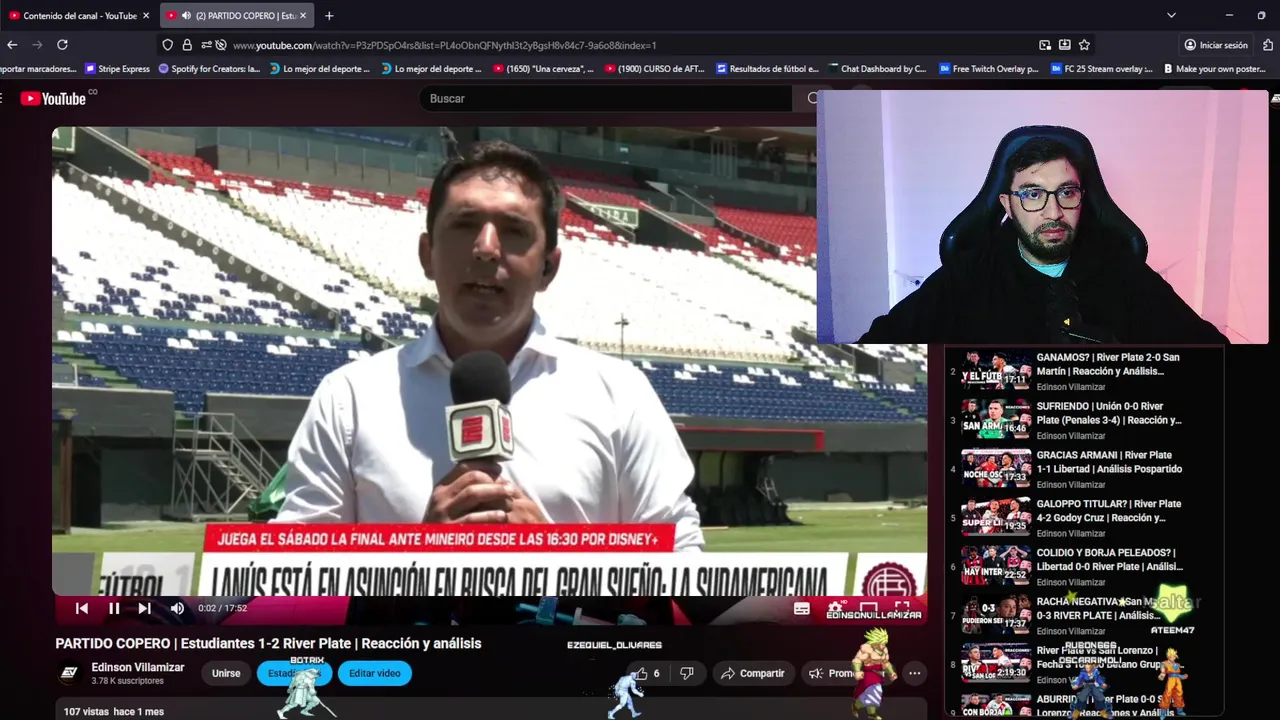
Task: Click the Unirse membership button
Action: click(x=226, y=673)
